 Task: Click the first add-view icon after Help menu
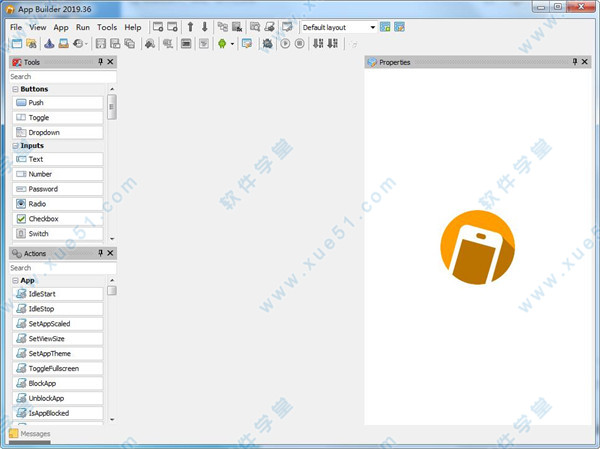158,27
